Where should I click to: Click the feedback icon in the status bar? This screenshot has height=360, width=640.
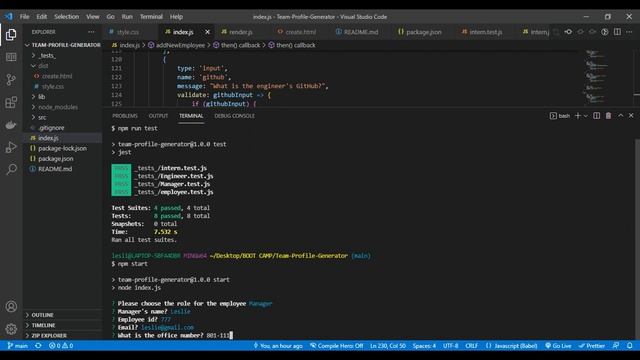(x=616, y=346)
